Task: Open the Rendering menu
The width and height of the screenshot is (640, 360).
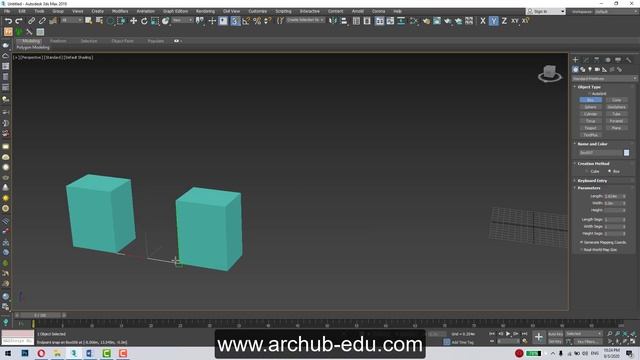Action: pos(205,11)
